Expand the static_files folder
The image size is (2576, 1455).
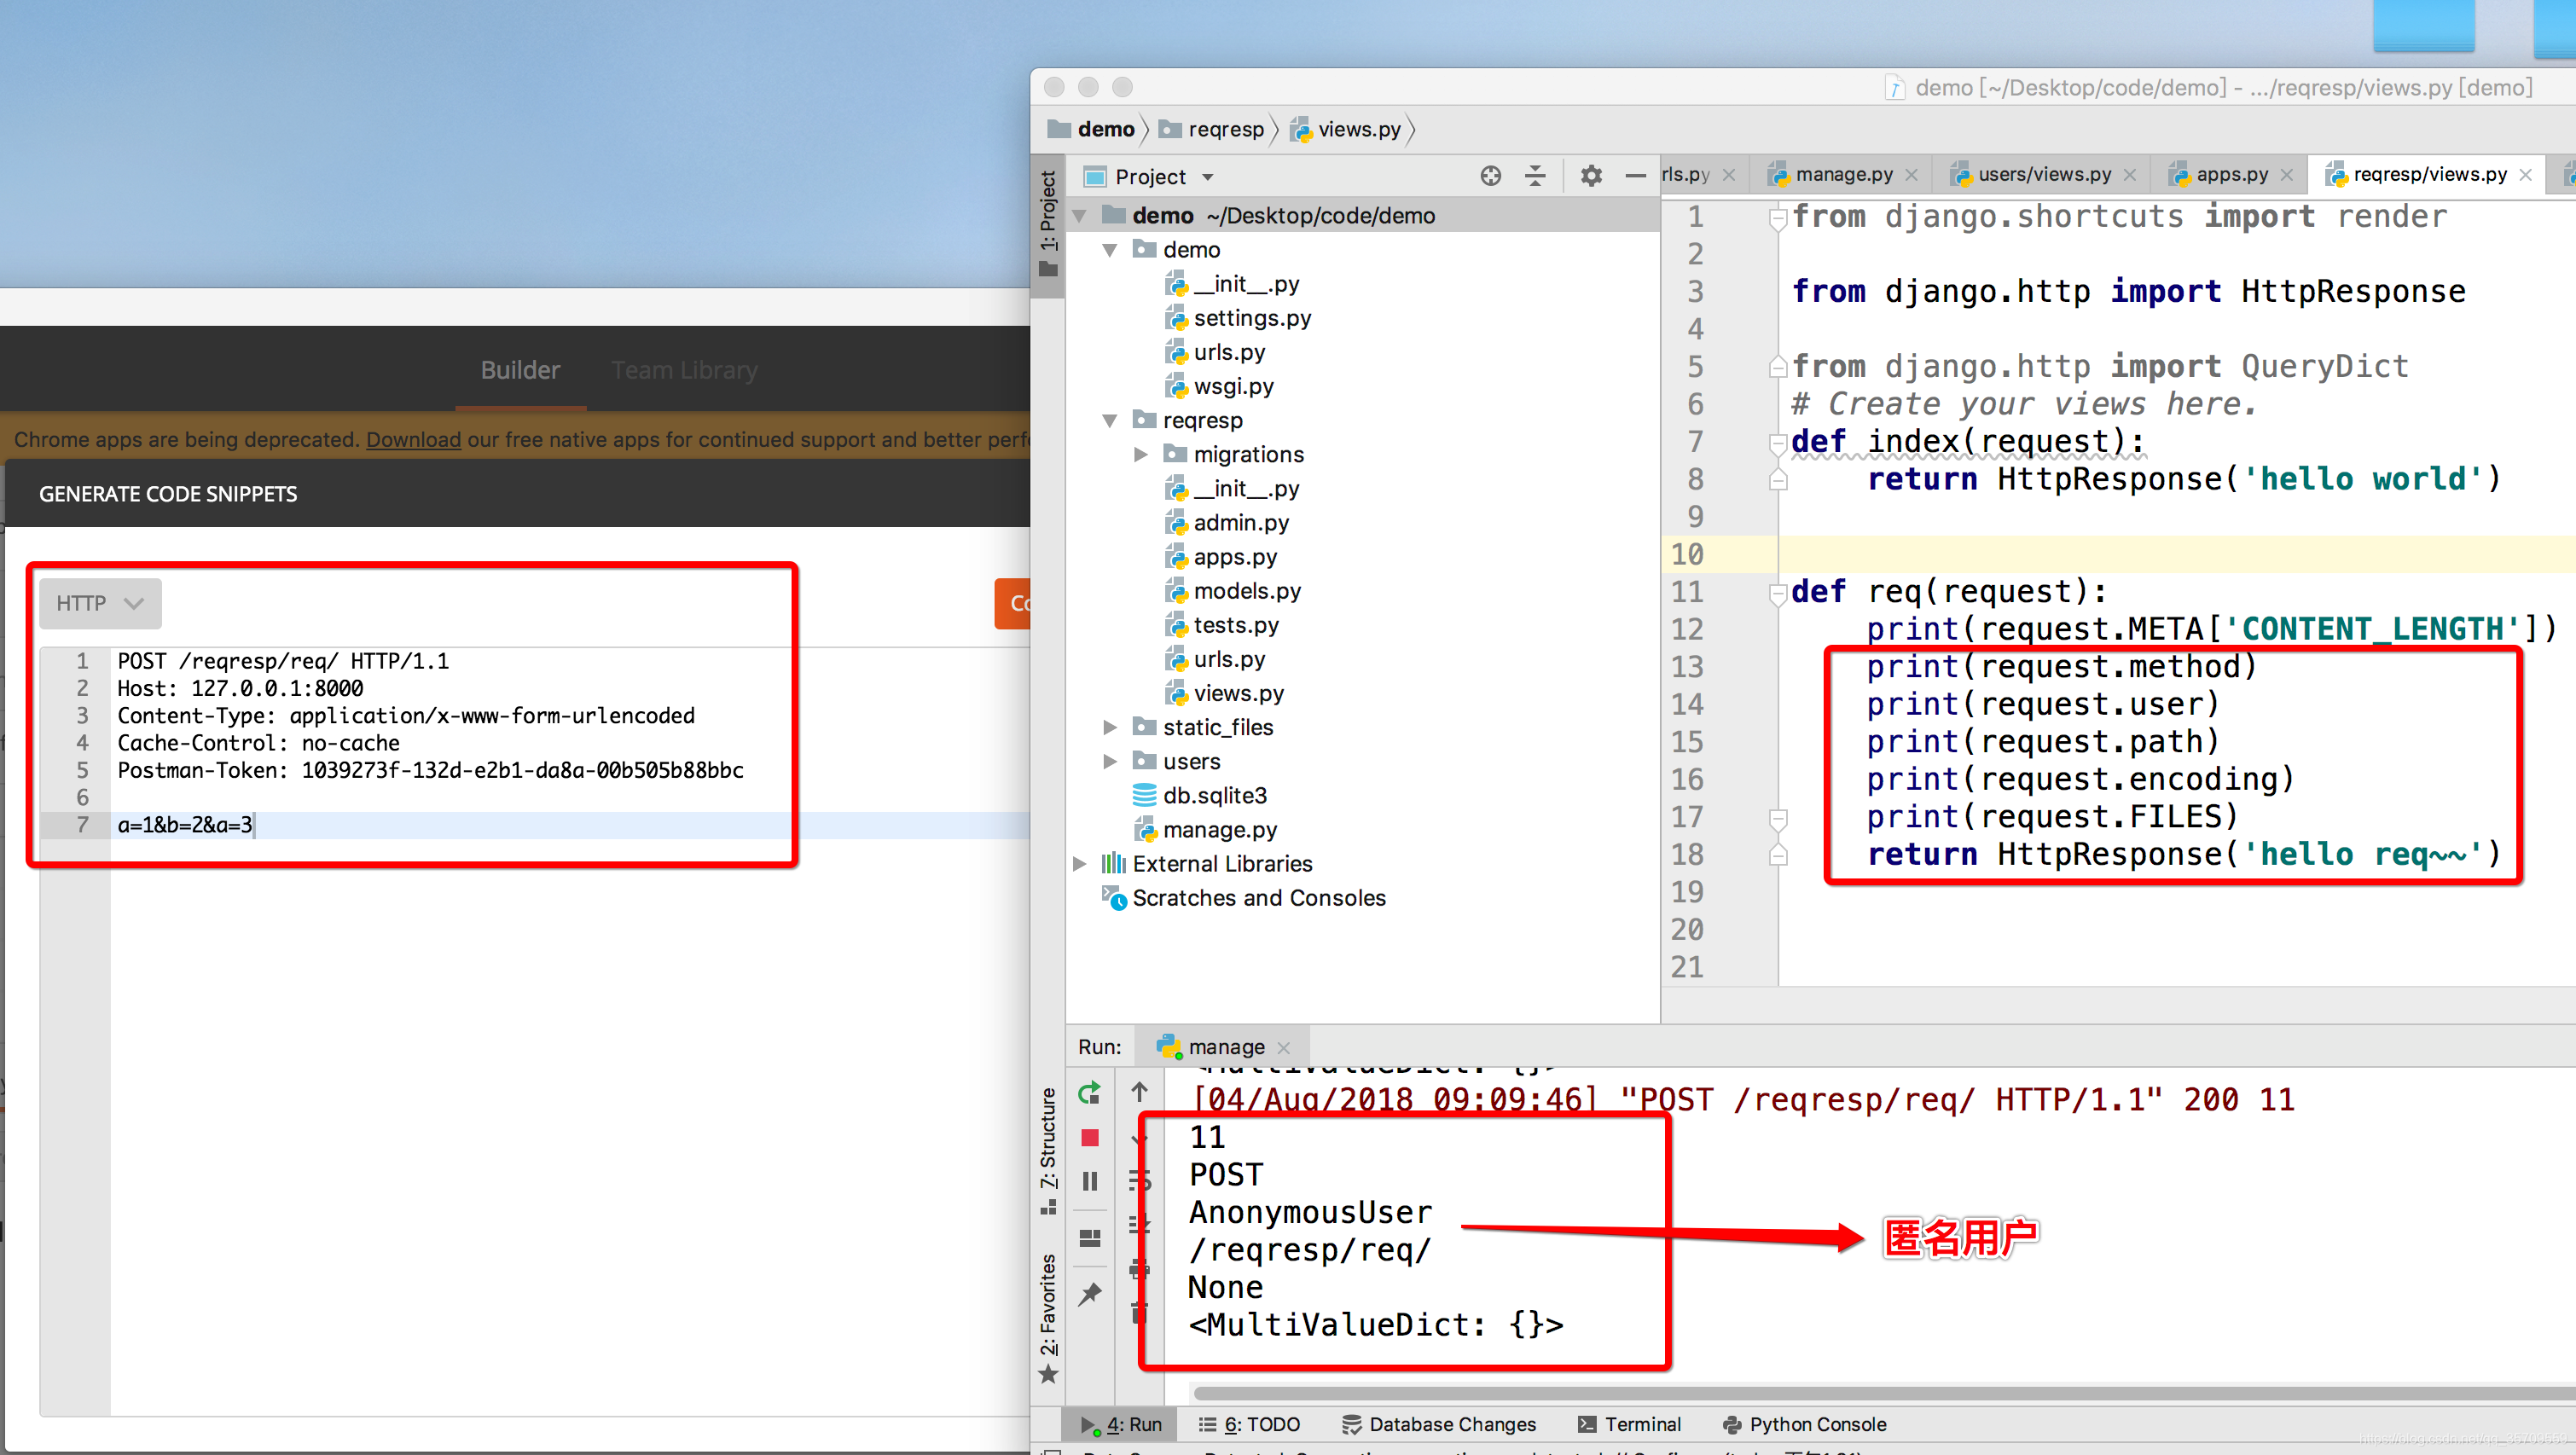[1110, 728]
